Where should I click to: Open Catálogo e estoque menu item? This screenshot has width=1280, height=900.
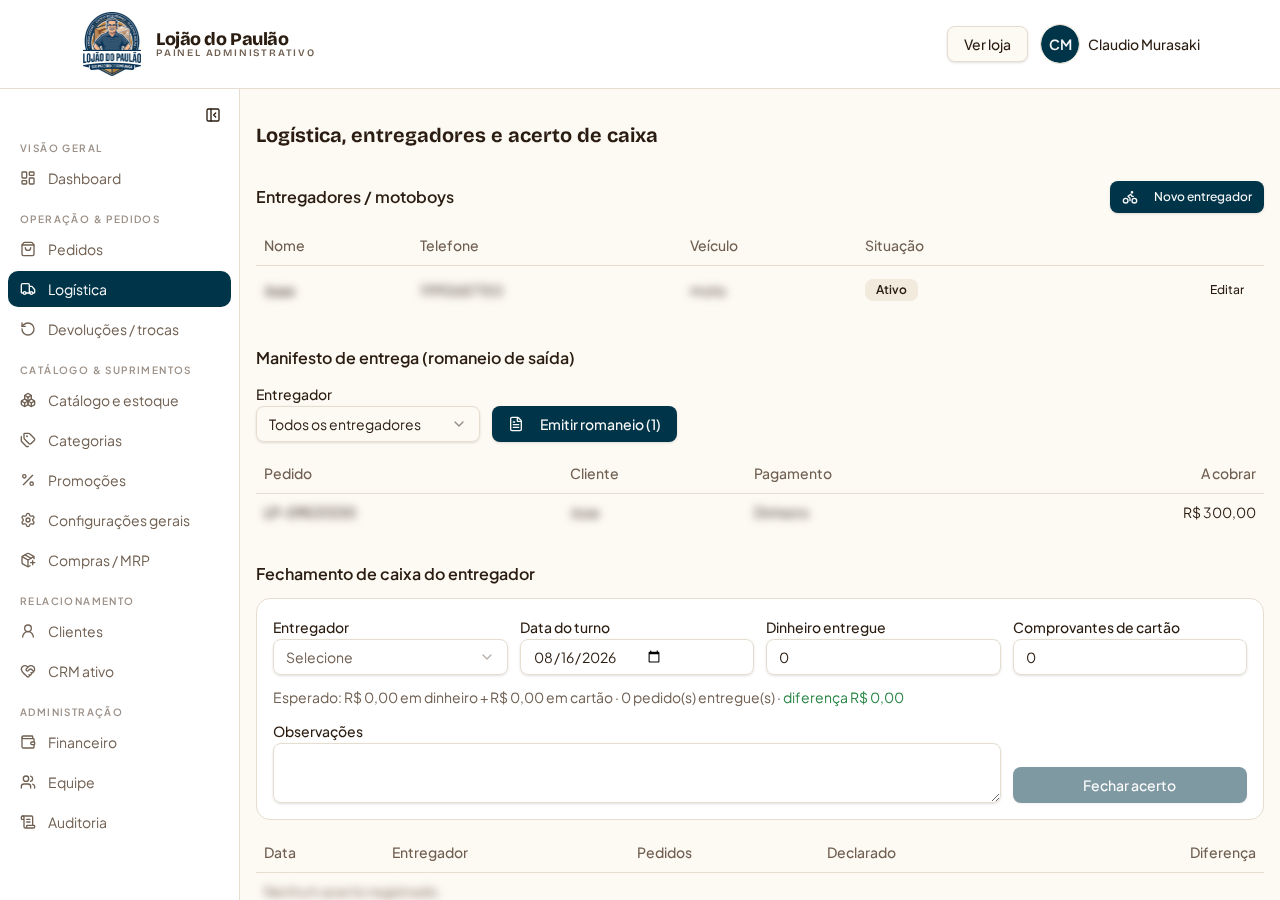[x=119, y=400]
